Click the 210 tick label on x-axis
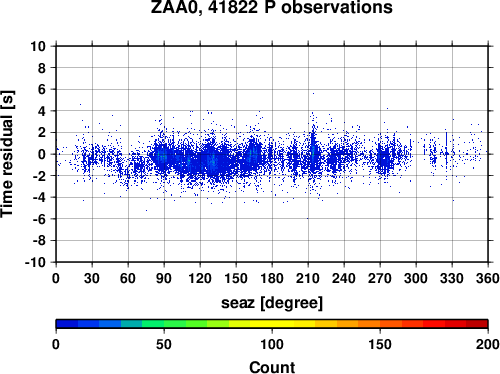This screenshot has height=374, width=500. (x=308, y=278)
